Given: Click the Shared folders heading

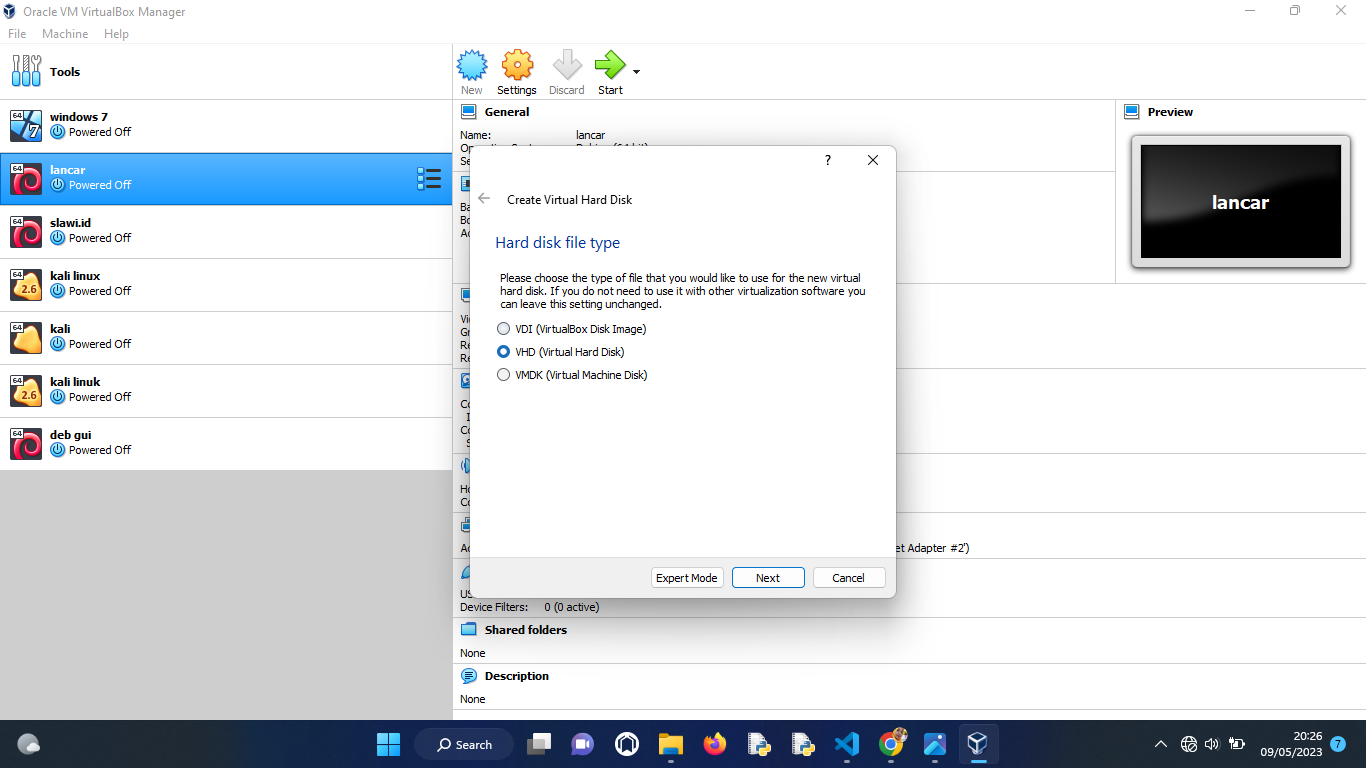Looking at the screenshot, I should [x=526, y=630].
